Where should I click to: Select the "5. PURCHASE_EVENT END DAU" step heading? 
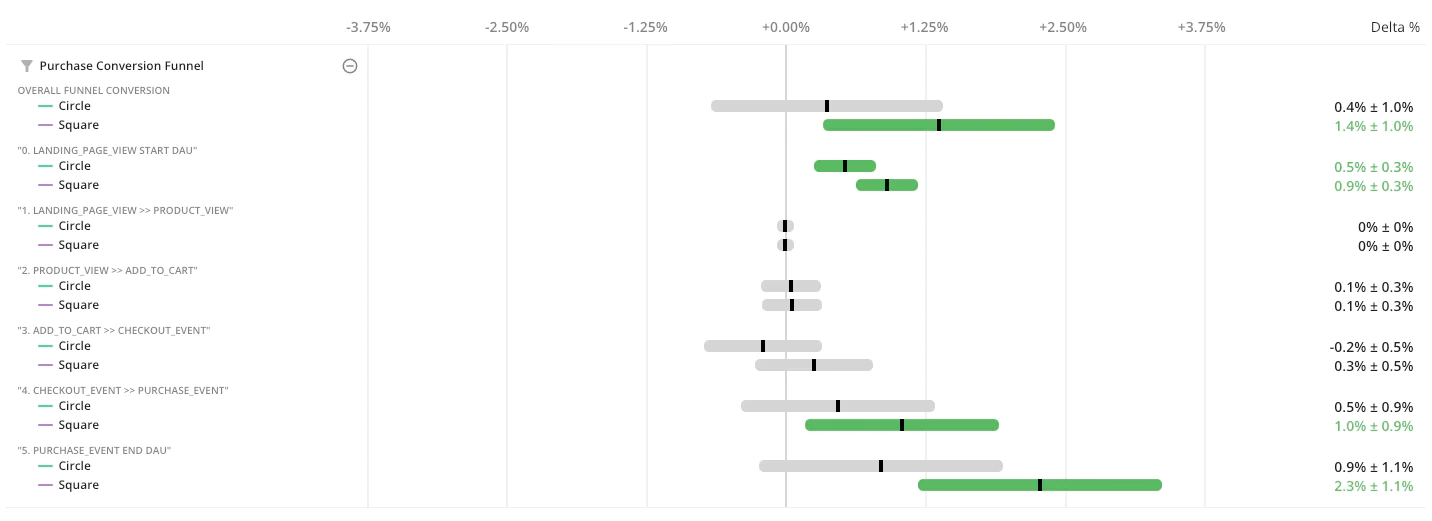[x=95, y=450]
